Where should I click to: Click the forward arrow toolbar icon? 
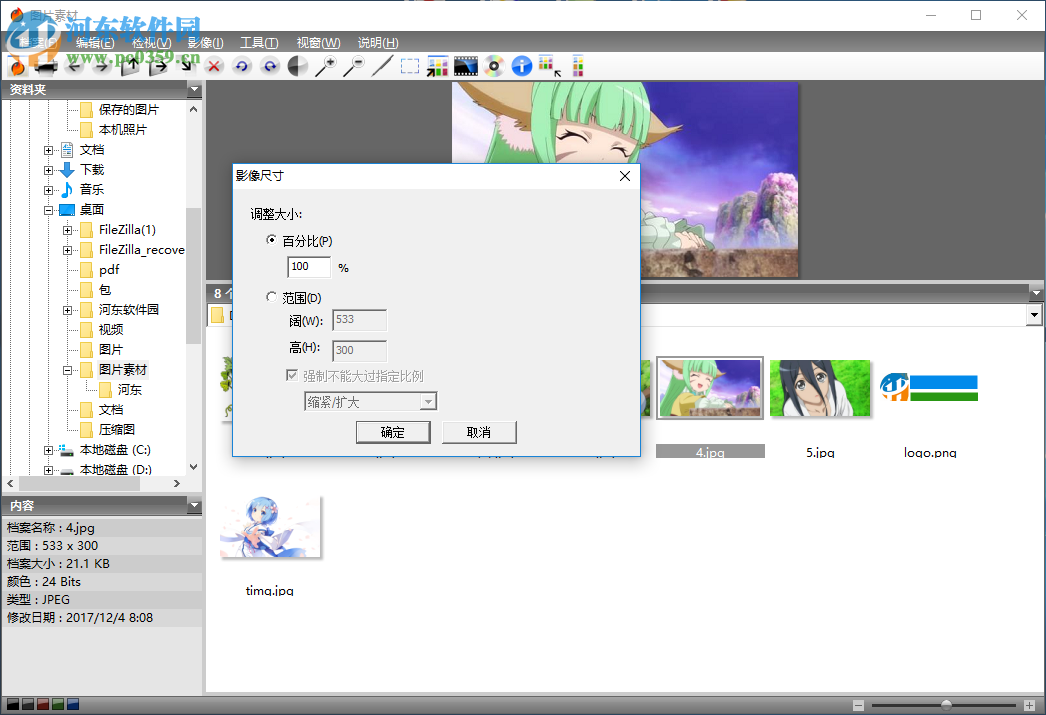click(x=102, y=66)
